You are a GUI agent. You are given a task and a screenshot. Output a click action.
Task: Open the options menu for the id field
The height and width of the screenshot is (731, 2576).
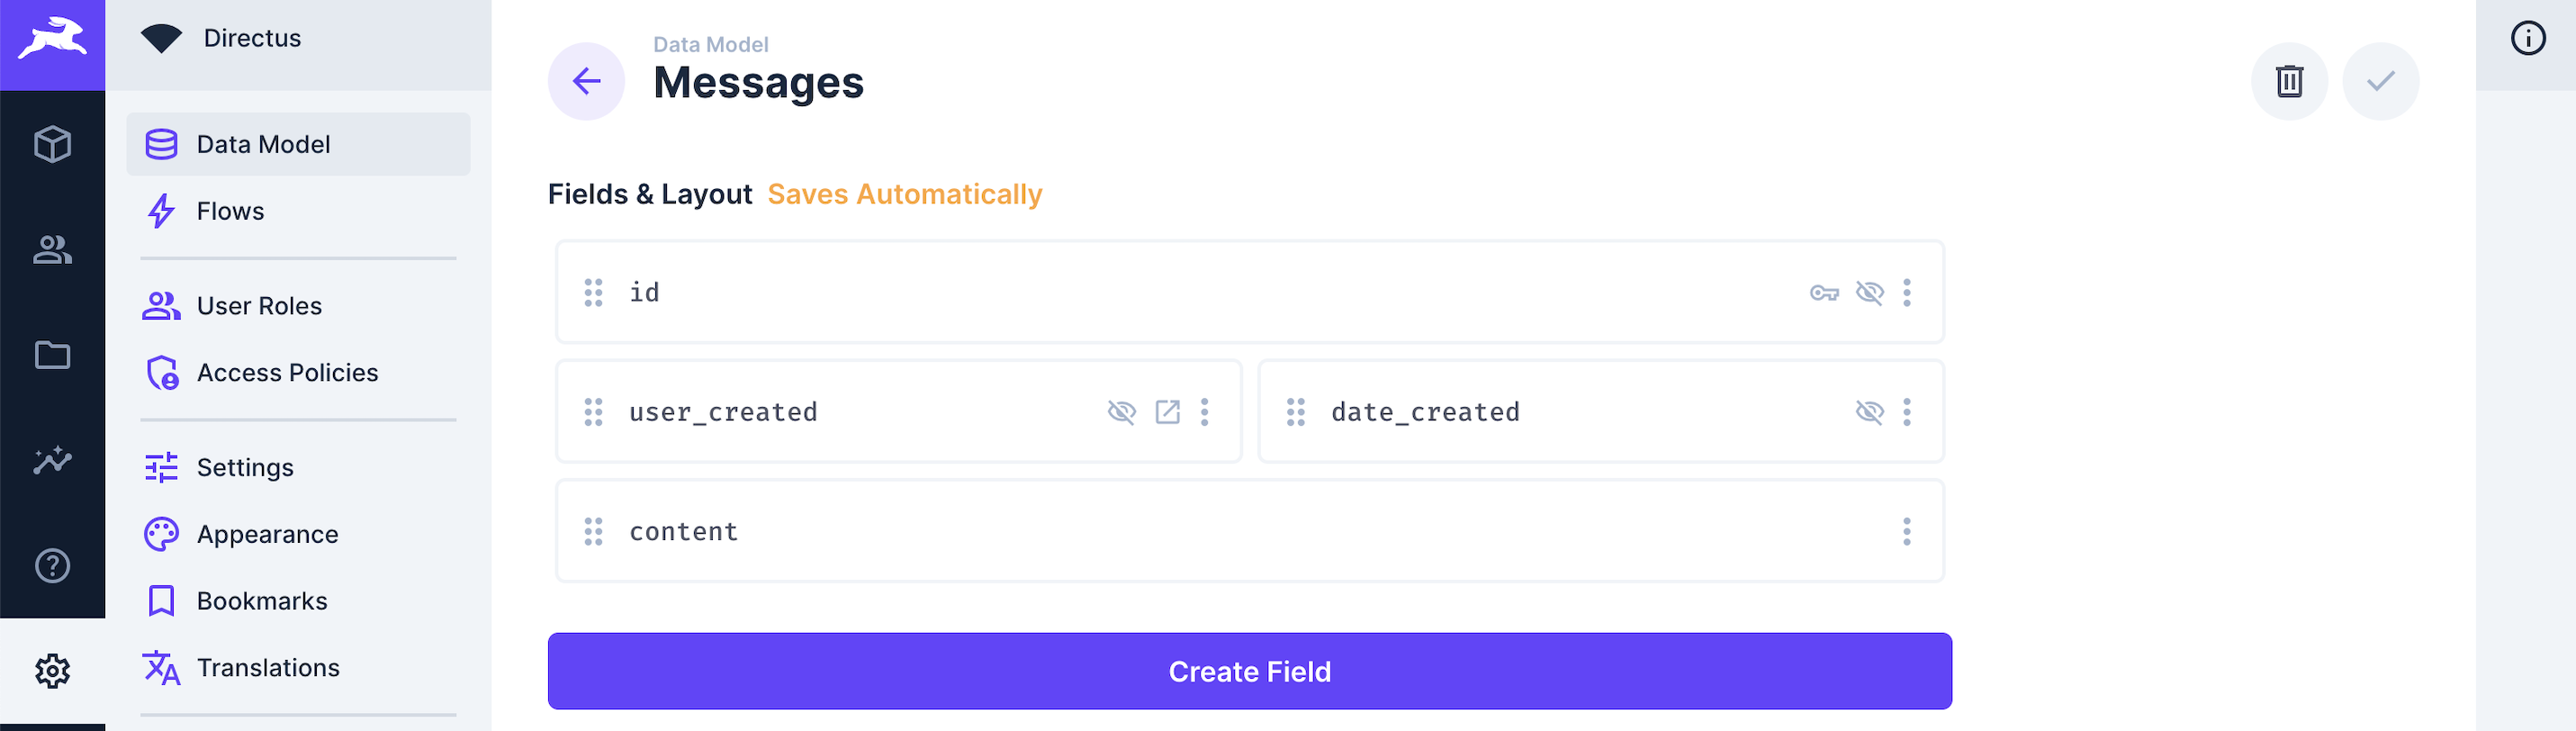(1907, 293)
